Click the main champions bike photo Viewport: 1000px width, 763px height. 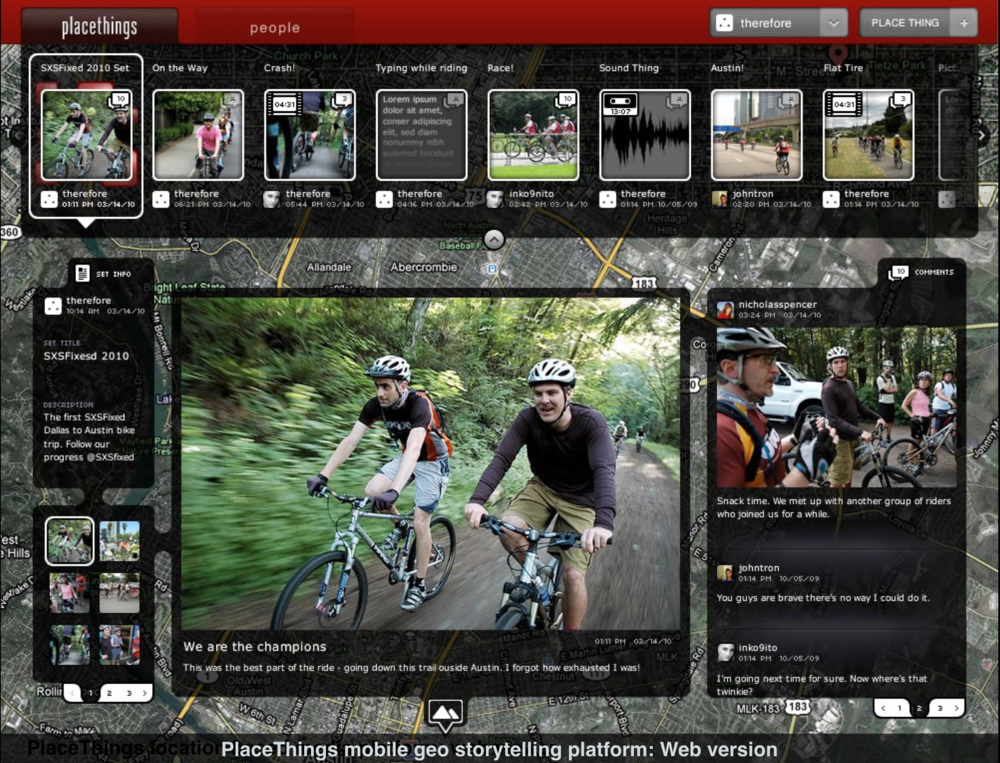pos(430,464)
